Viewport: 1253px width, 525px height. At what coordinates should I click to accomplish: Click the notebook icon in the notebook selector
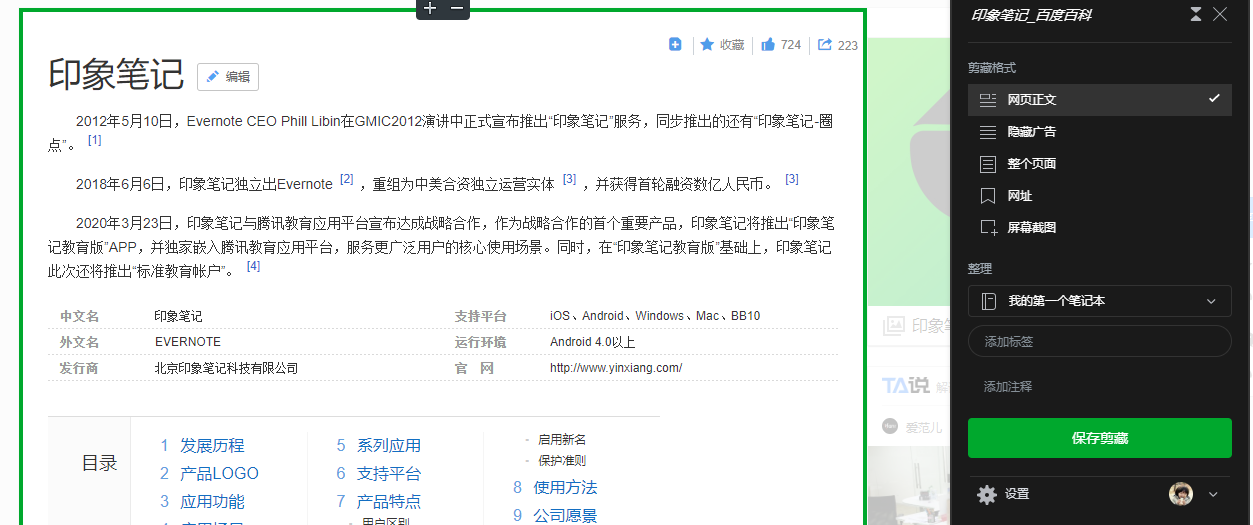coord(988,300)
